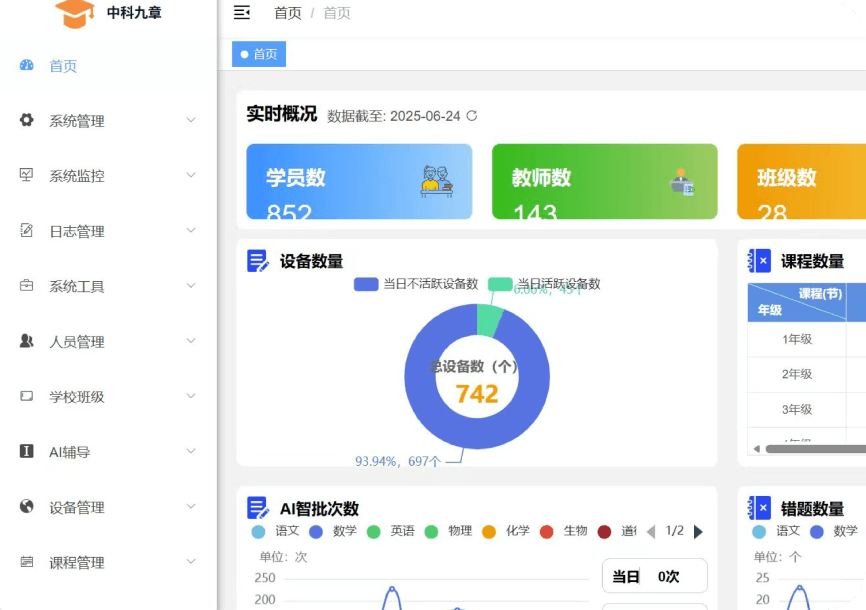Screen dimensions: 866x610
Task: Expand the 系统管理 sidebar menu
Action: point(110,121)
